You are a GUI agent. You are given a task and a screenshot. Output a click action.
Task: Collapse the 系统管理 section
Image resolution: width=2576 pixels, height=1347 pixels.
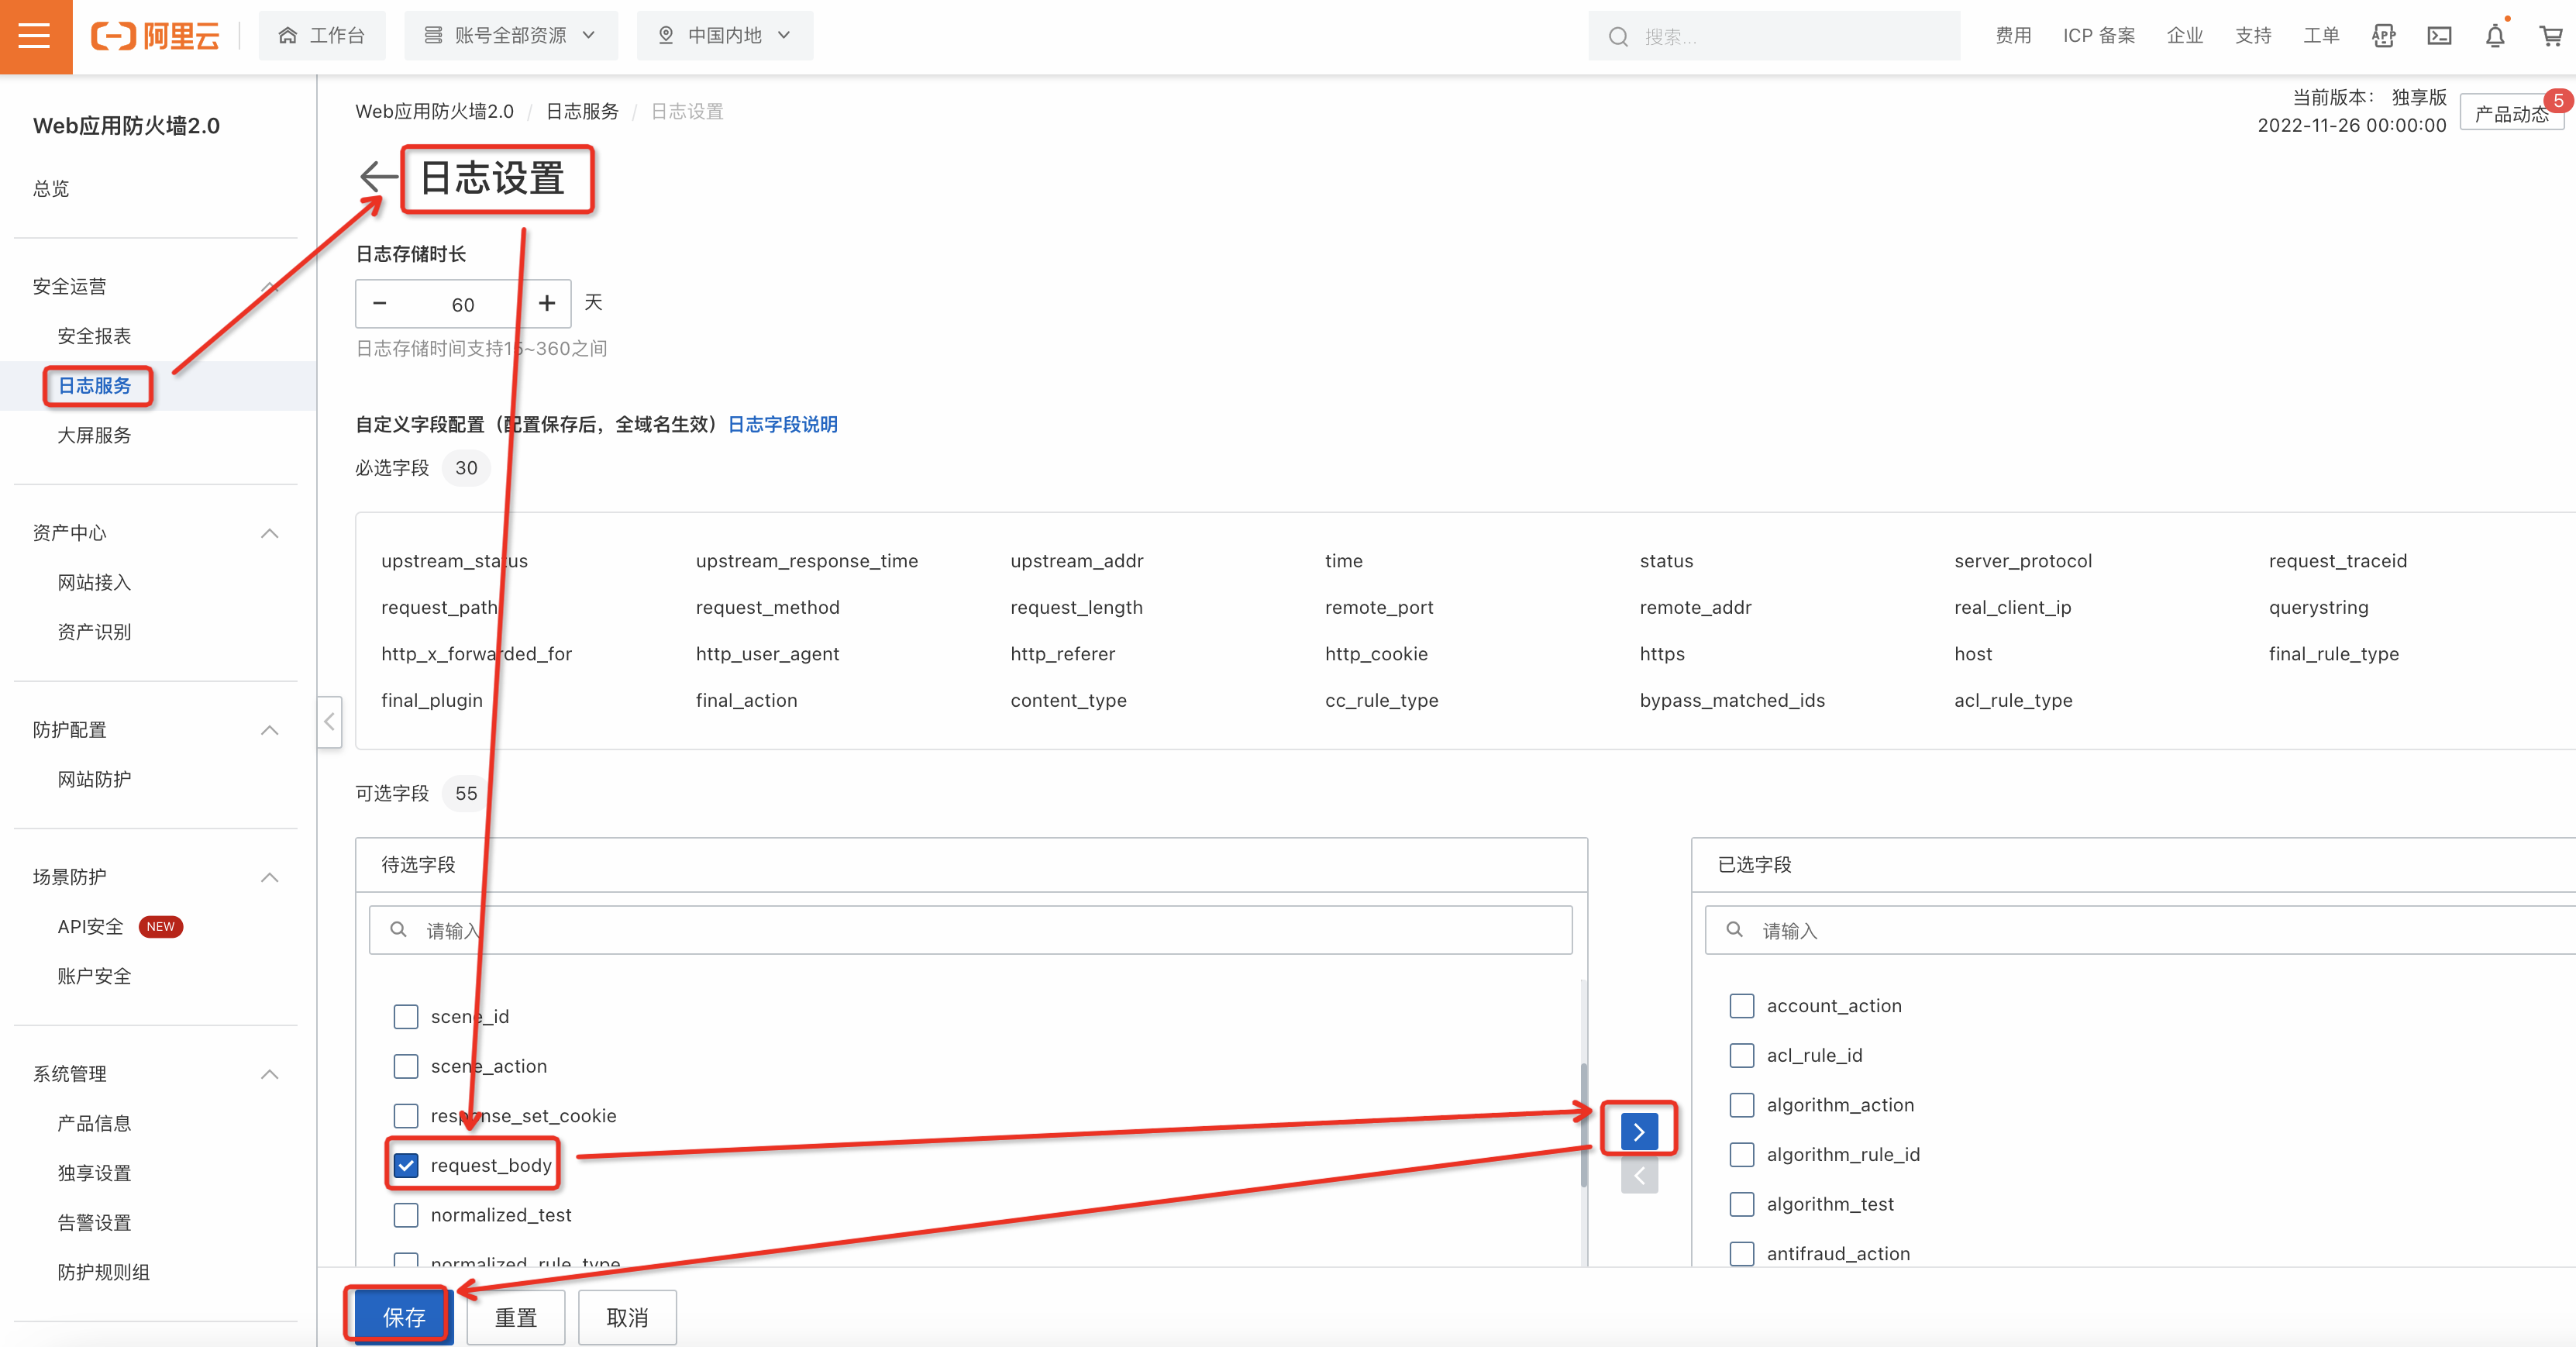click(x=269, y=1074)
